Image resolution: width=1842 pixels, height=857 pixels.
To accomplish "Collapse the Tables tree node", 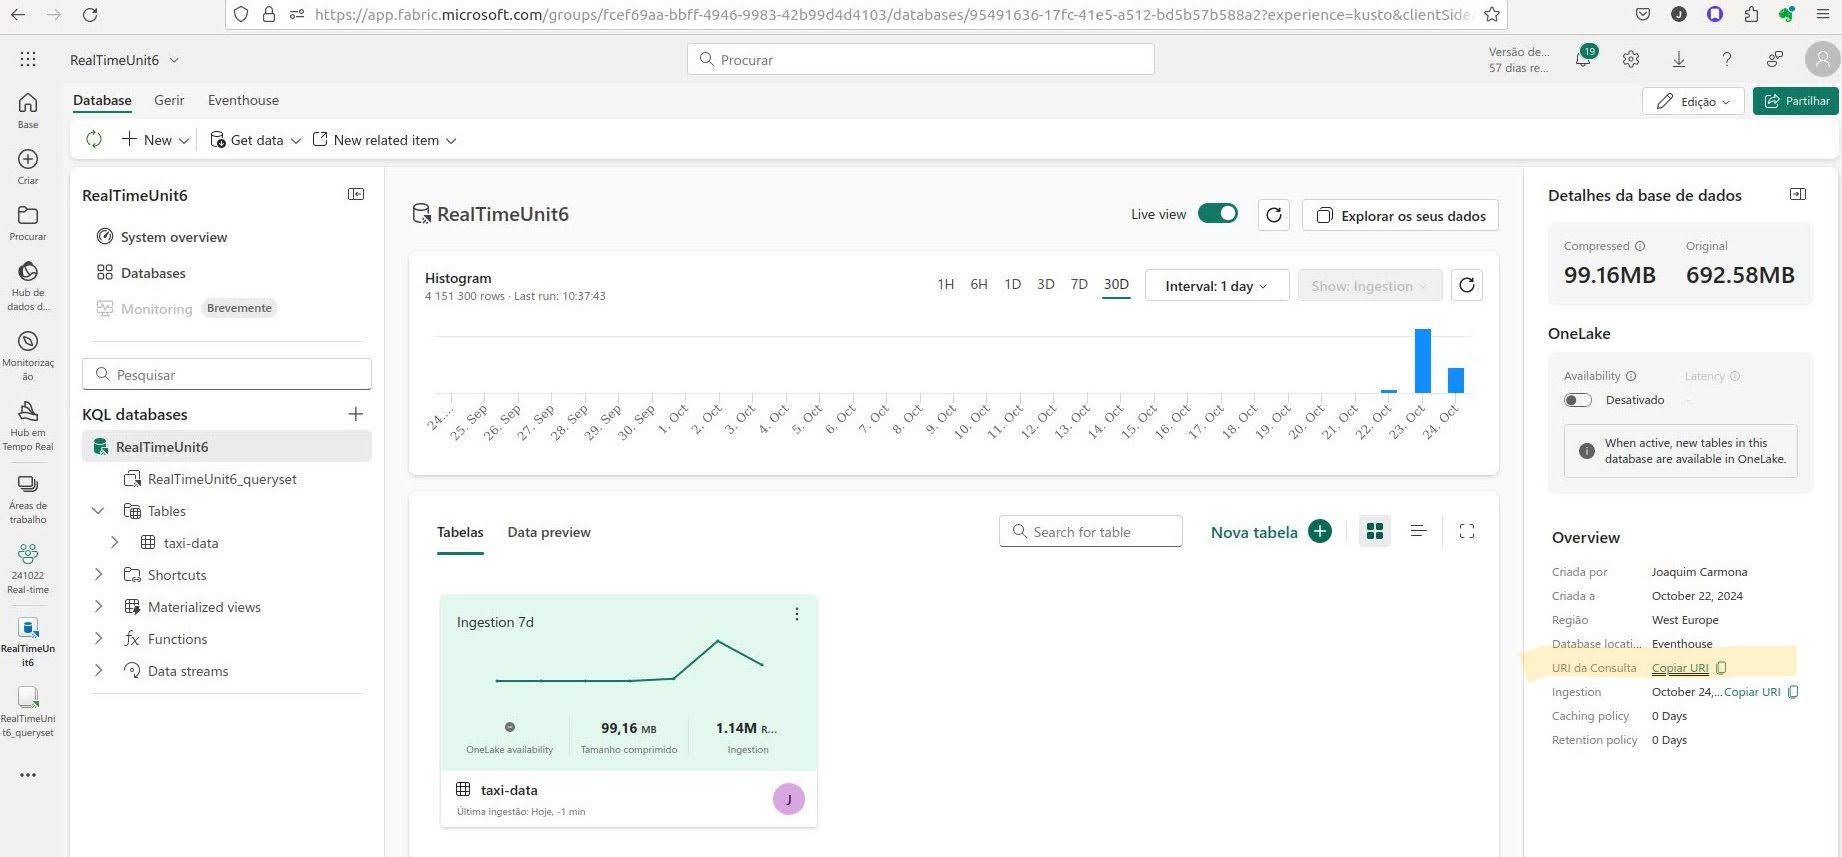I will (x=98, y=511).
